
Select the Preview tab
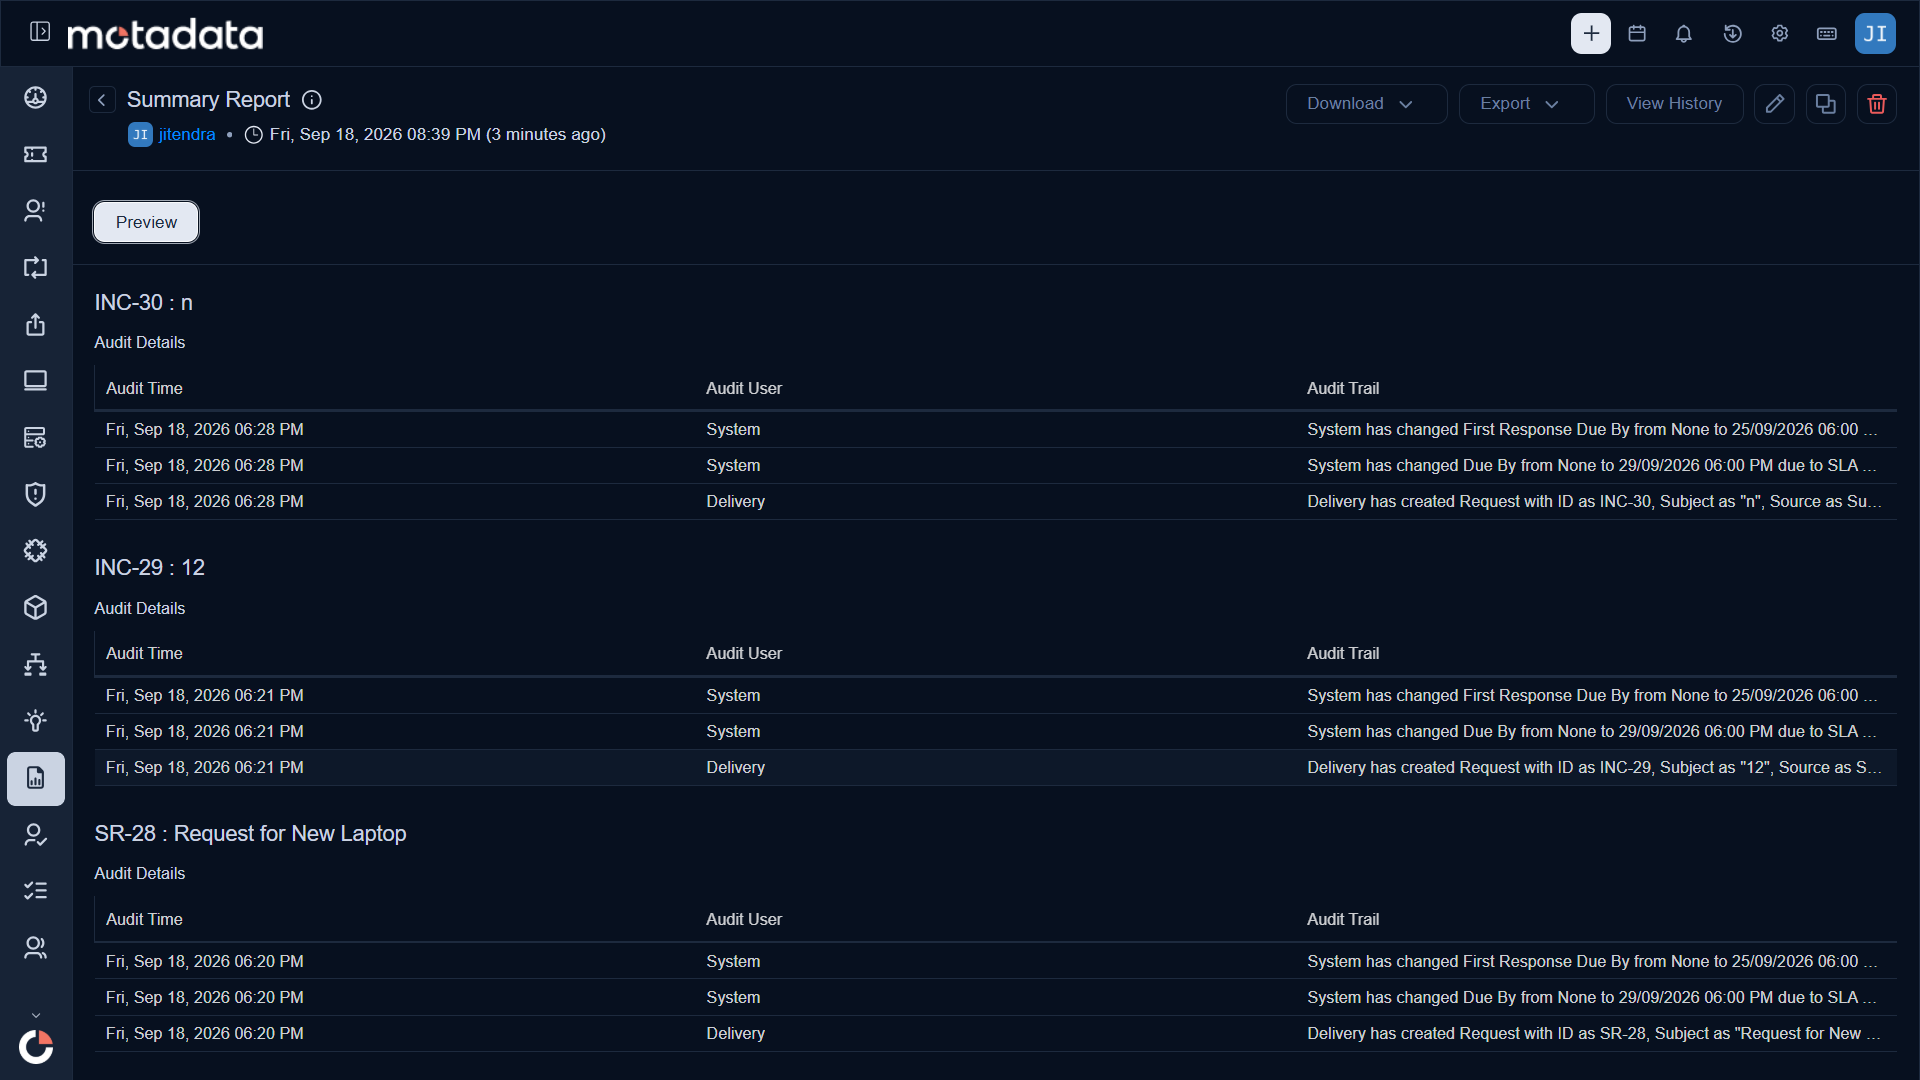pos(146,222)
